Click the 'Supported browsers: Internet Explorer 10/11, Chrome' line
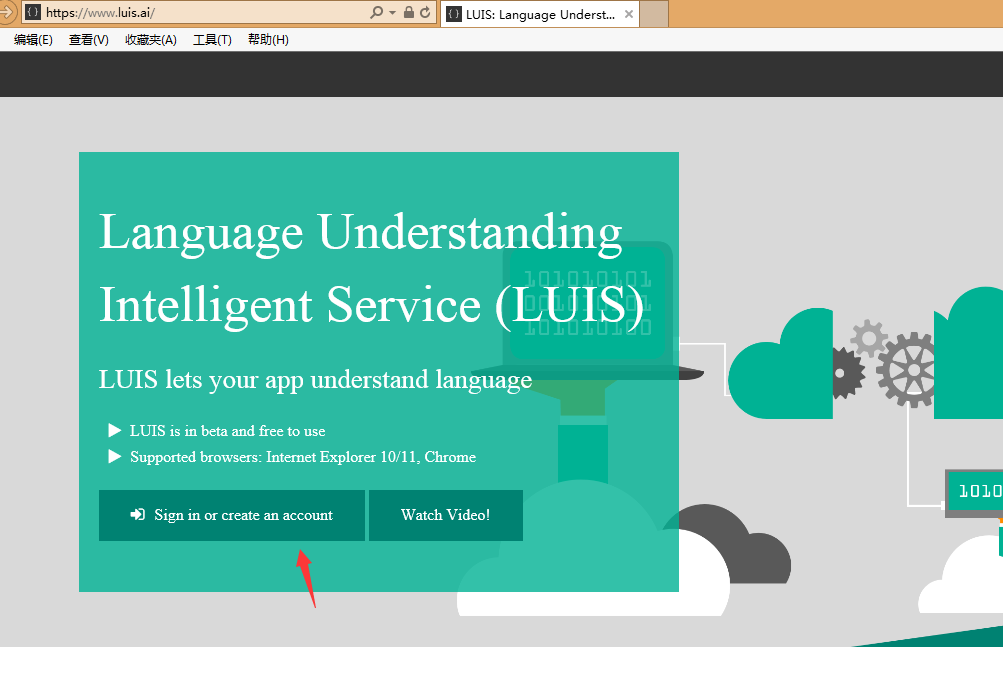This screenshot has width=1003, height=700. point(303,457)
